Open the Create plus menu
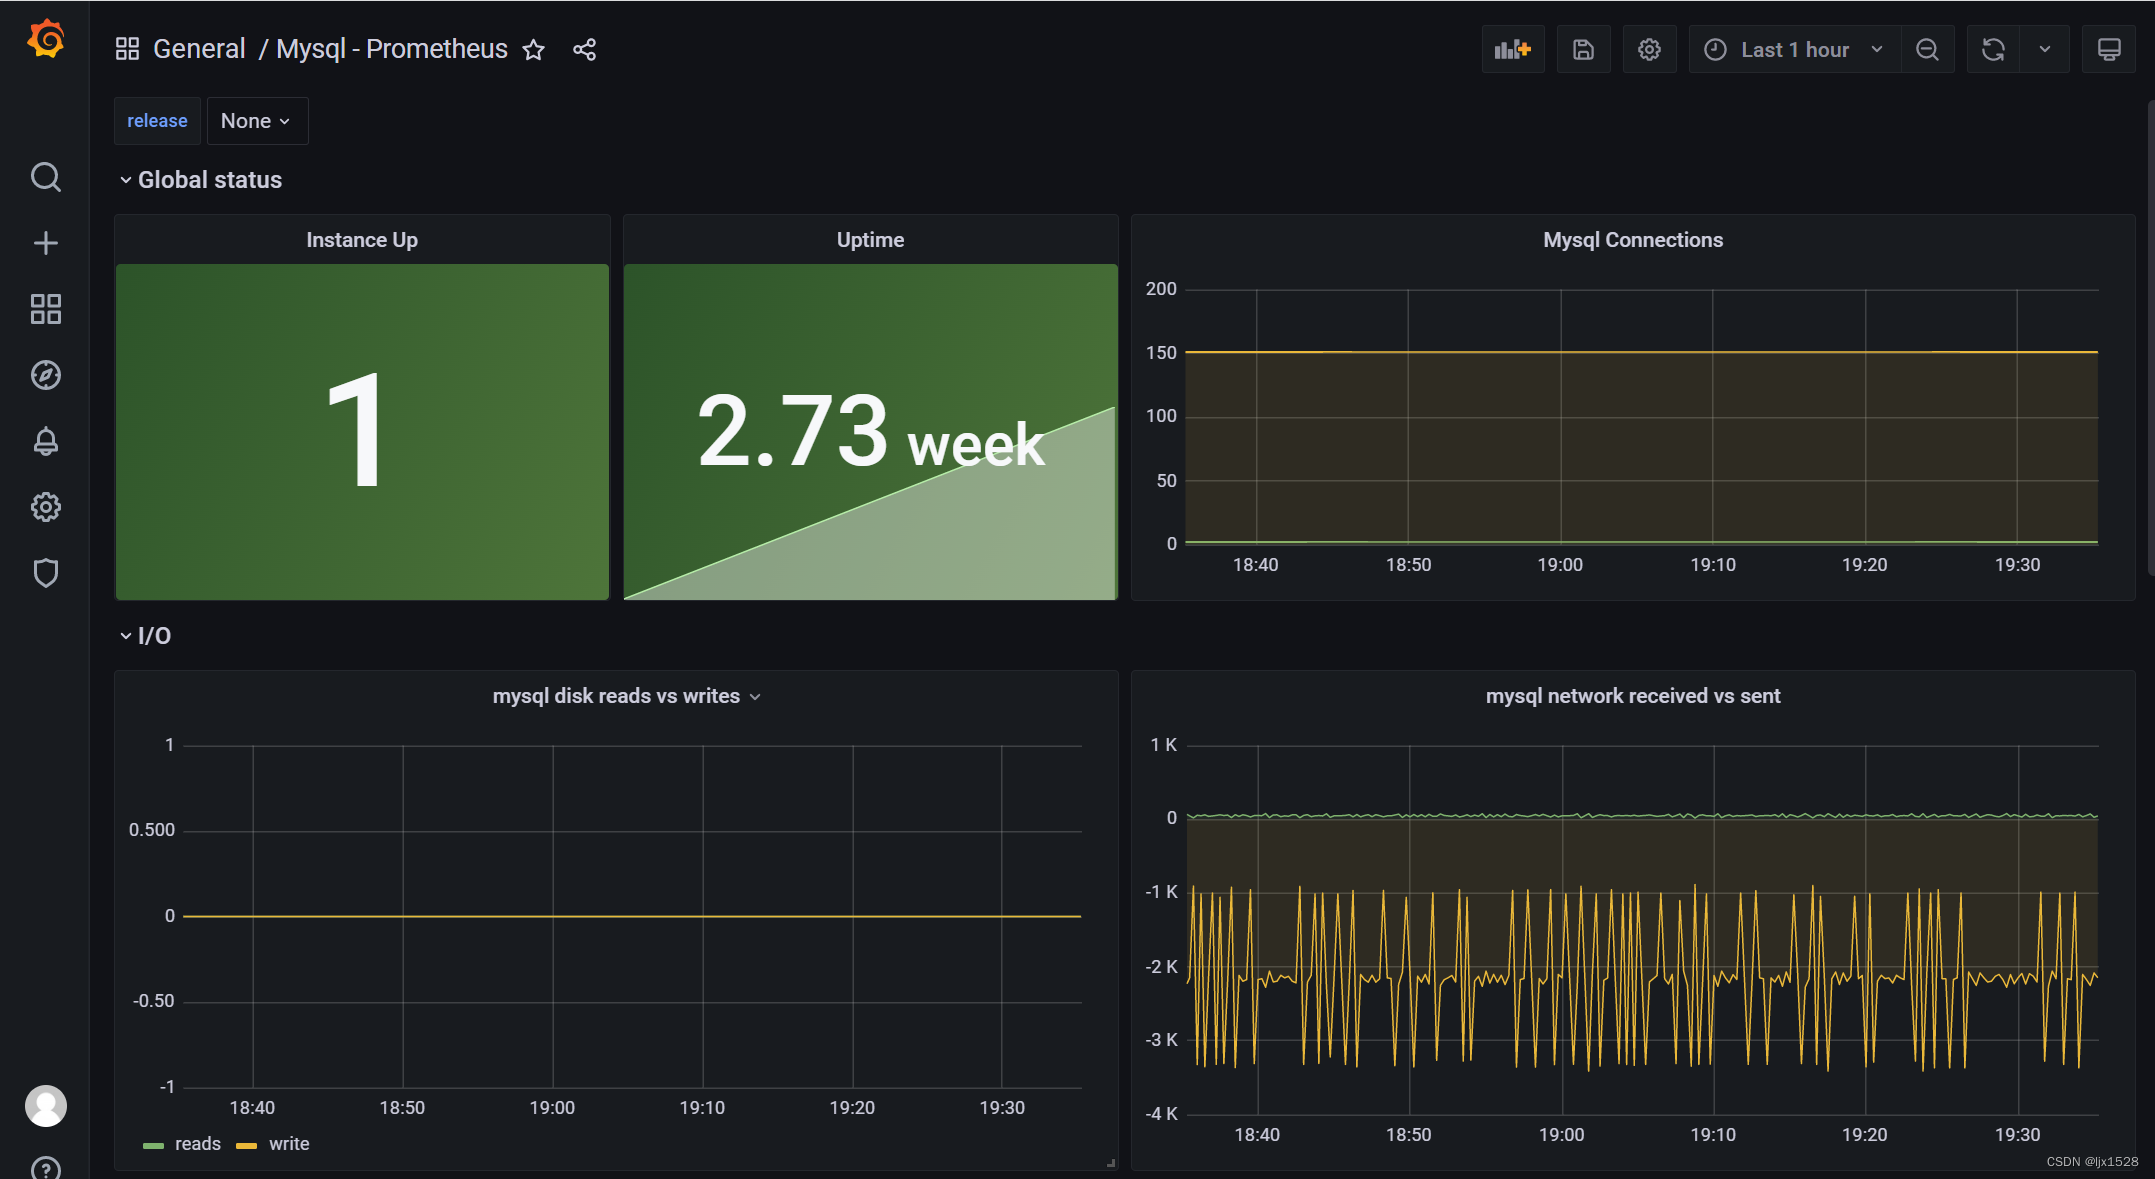Screen dimensions: 2155x1179 46,243
